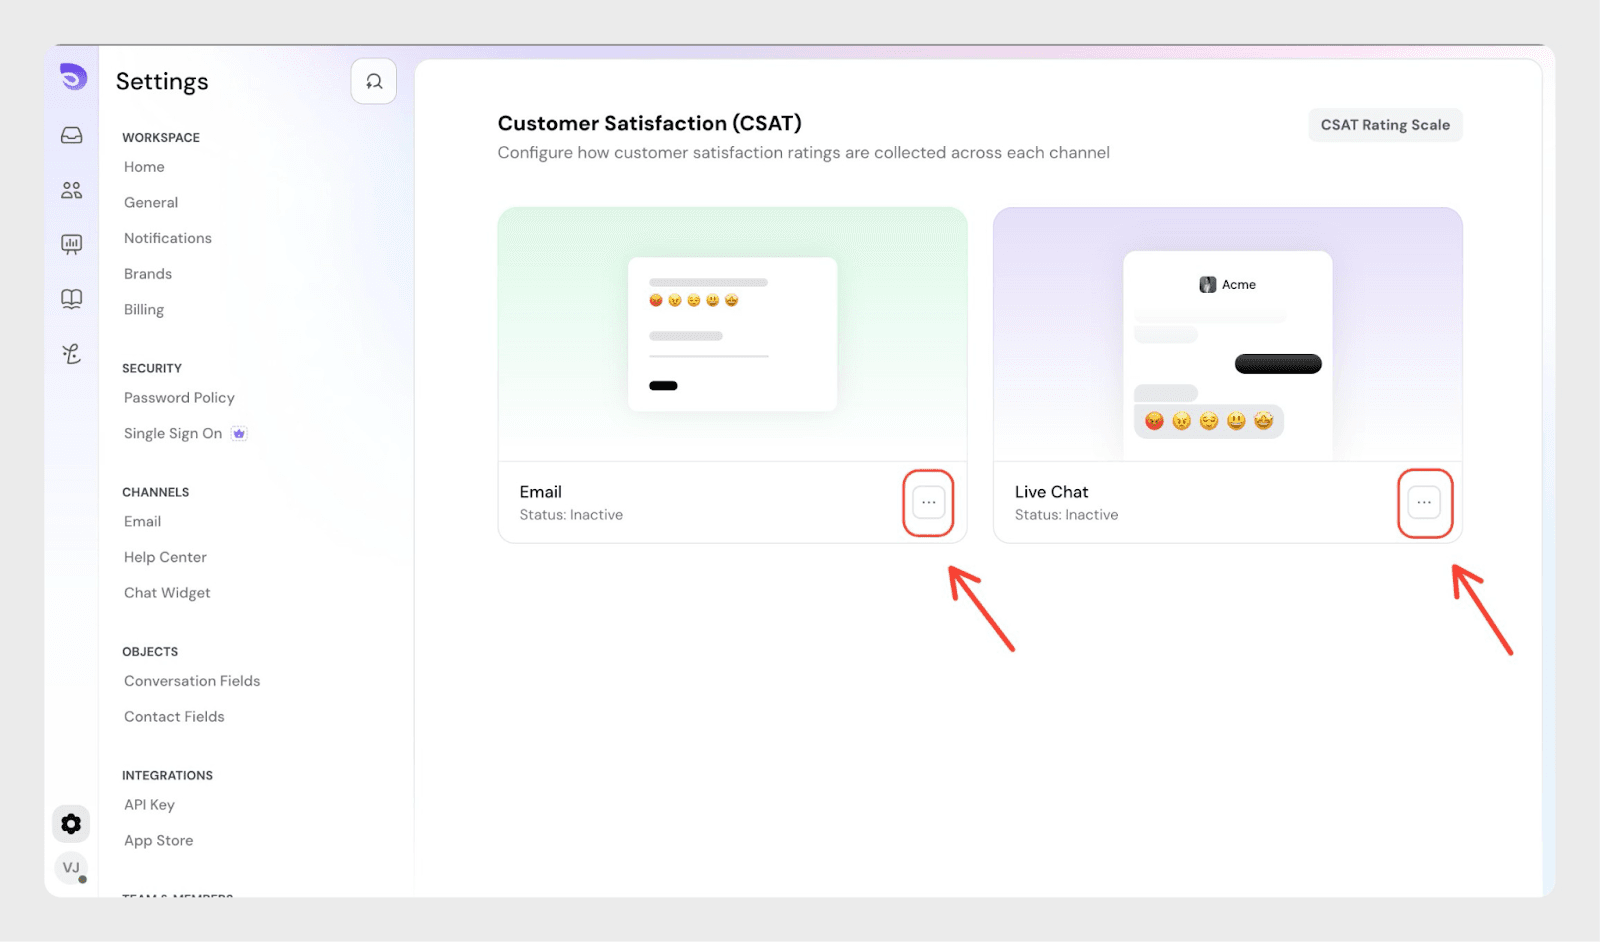Click the CSAT Rating Scale button
The height and width of the screenshot is (942, 1600).
1385,125
